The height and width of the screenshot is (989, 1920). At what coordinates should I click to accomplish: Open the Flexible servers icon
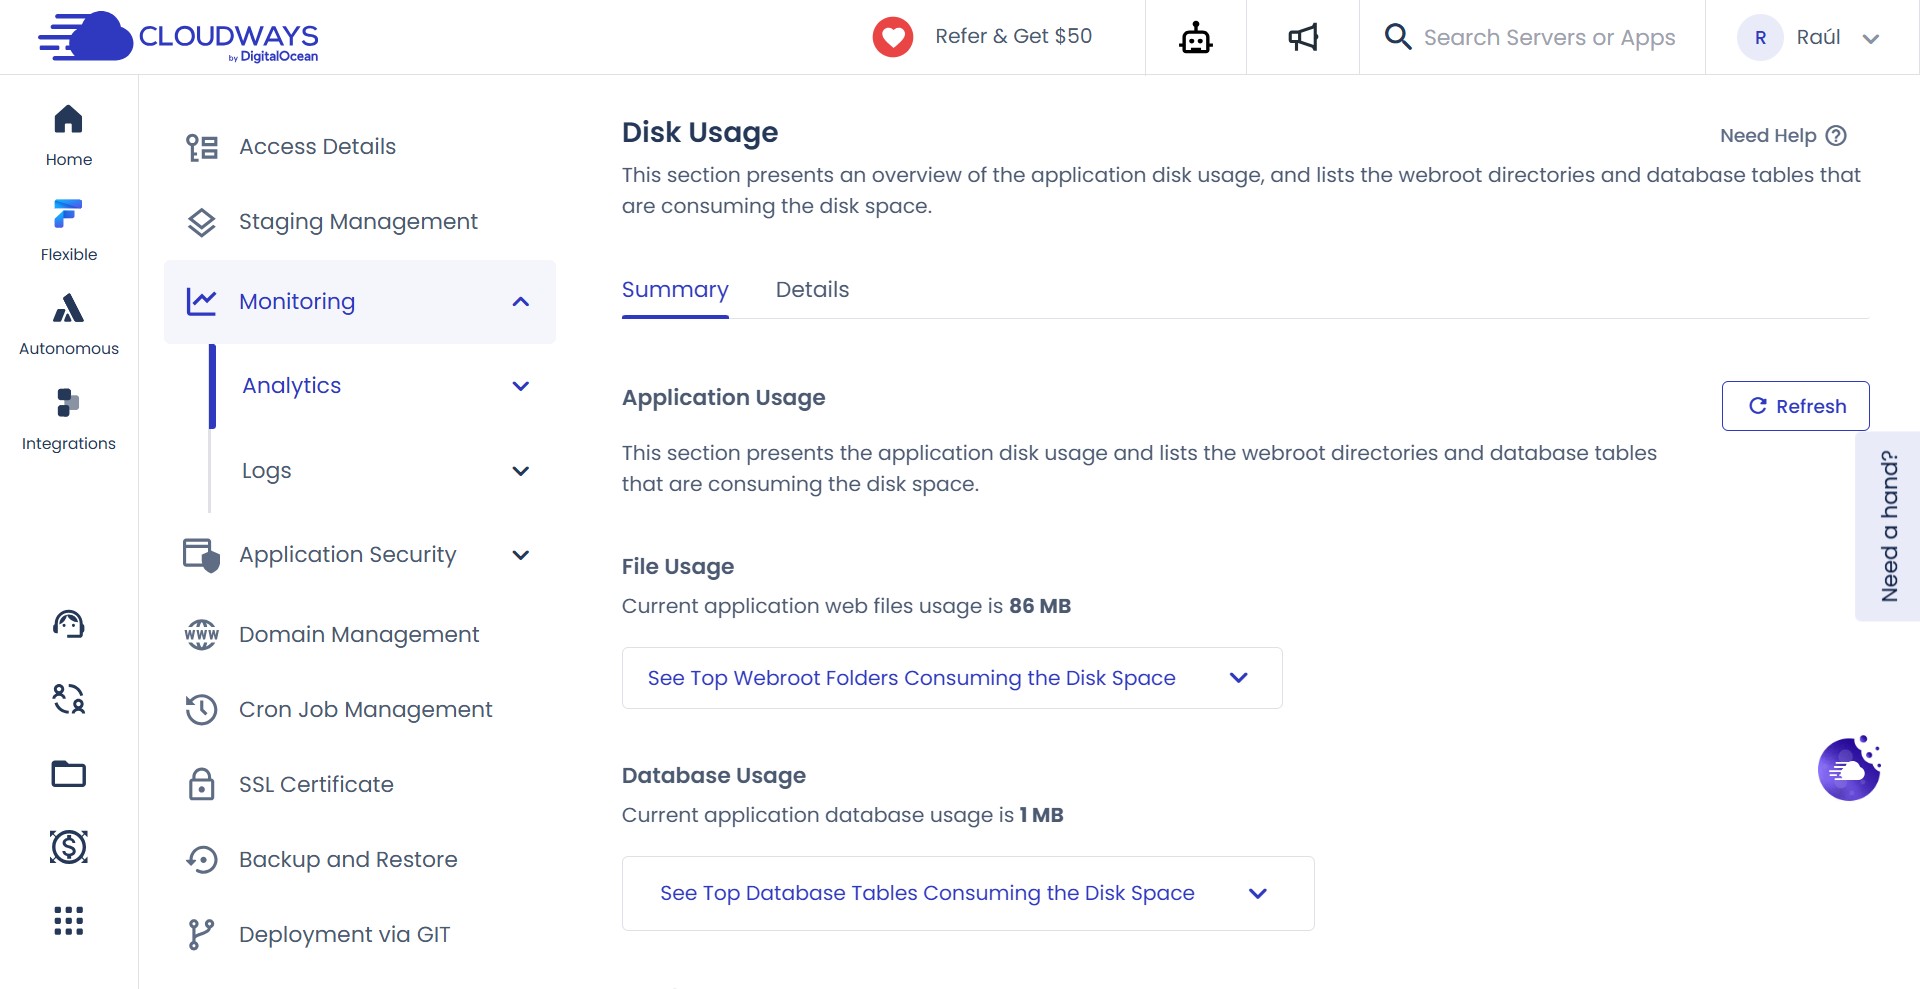[x=68, y=214]
